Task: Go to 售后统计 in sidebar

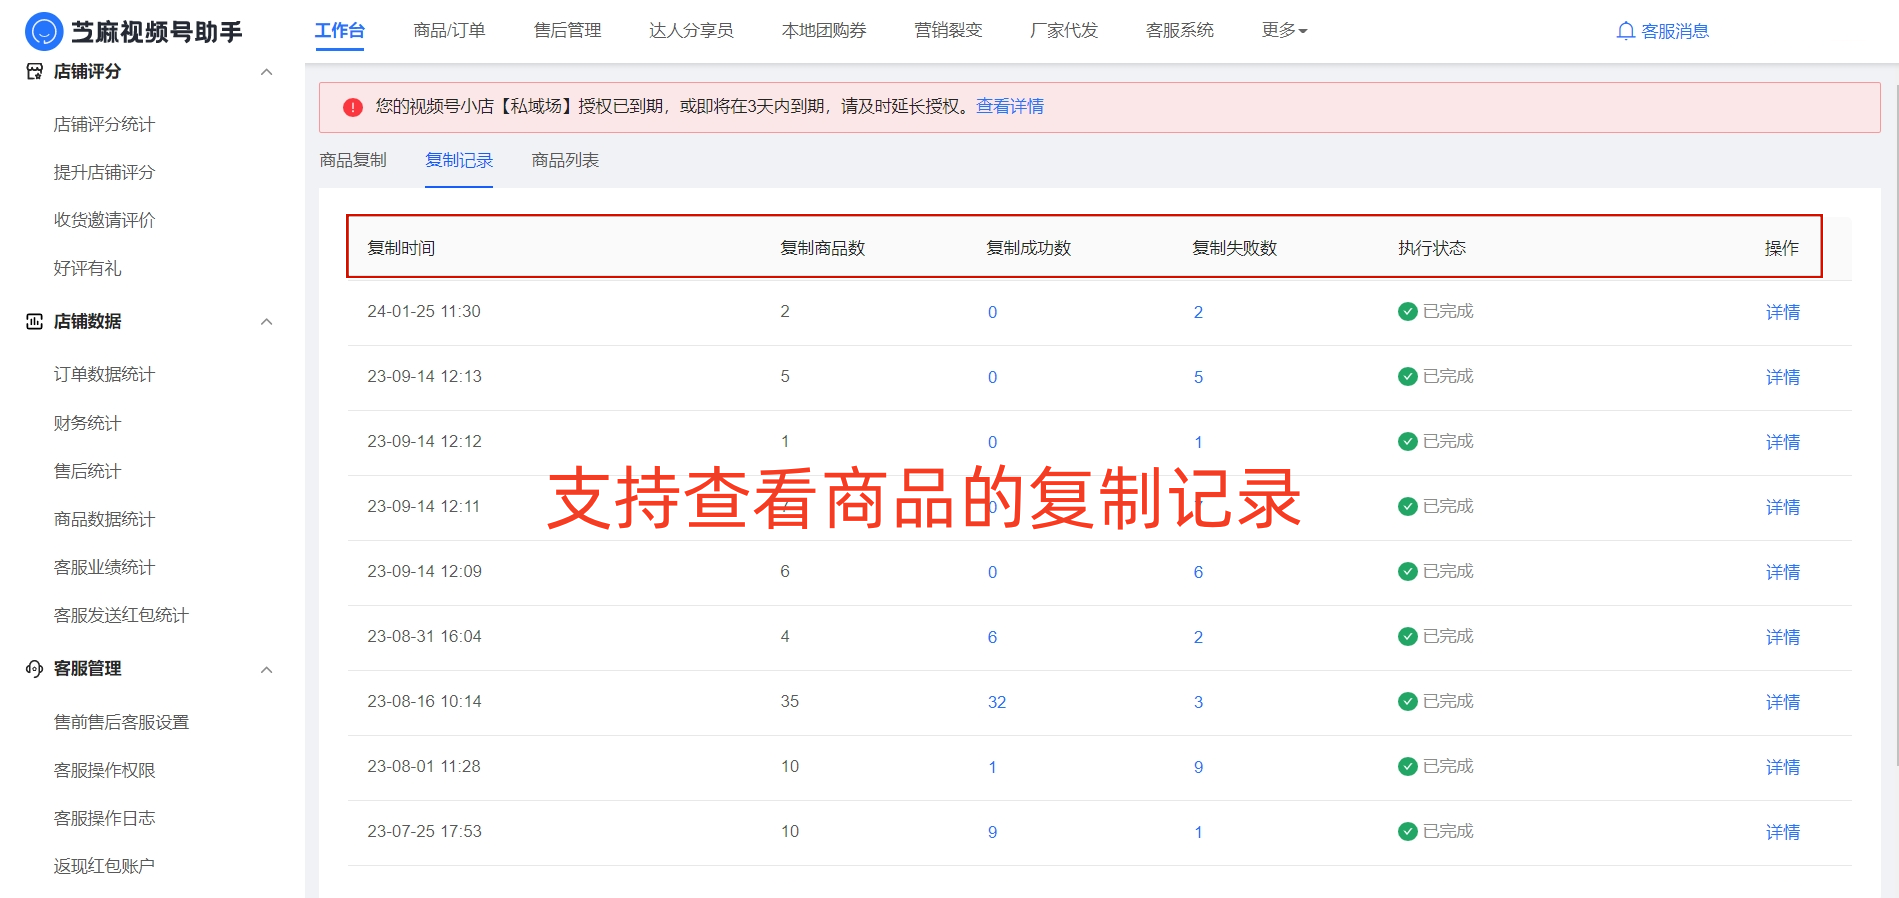Action: click(x=87, y=471)
